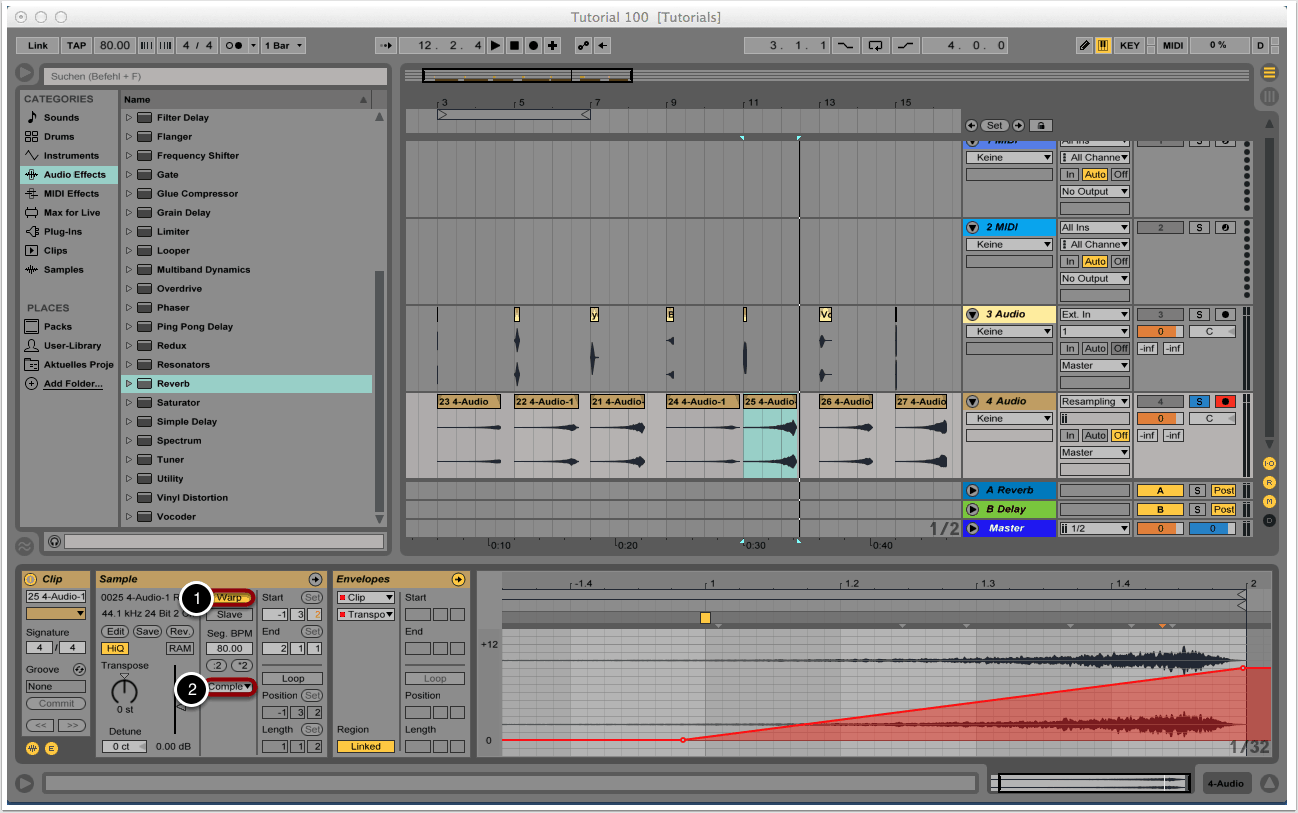The width and height of the screenshot is (1298, 813).
Task: Open the Samples category in browser
Action: click(x=63, y=270)
